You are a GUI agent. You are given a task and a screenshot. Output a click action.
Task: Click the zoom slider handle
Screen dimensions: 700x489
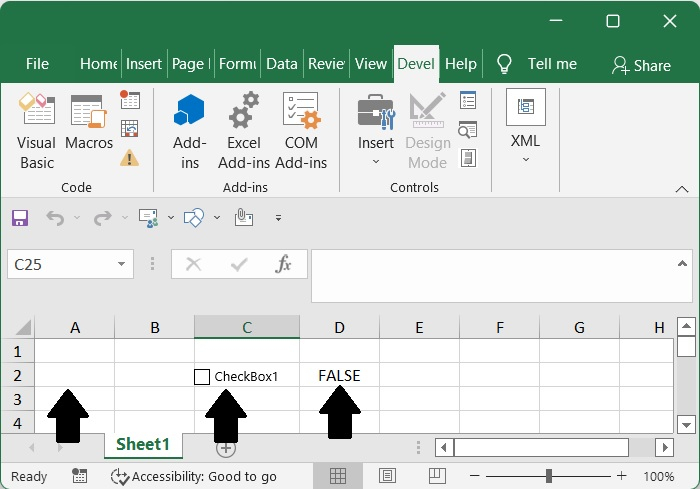549,476
